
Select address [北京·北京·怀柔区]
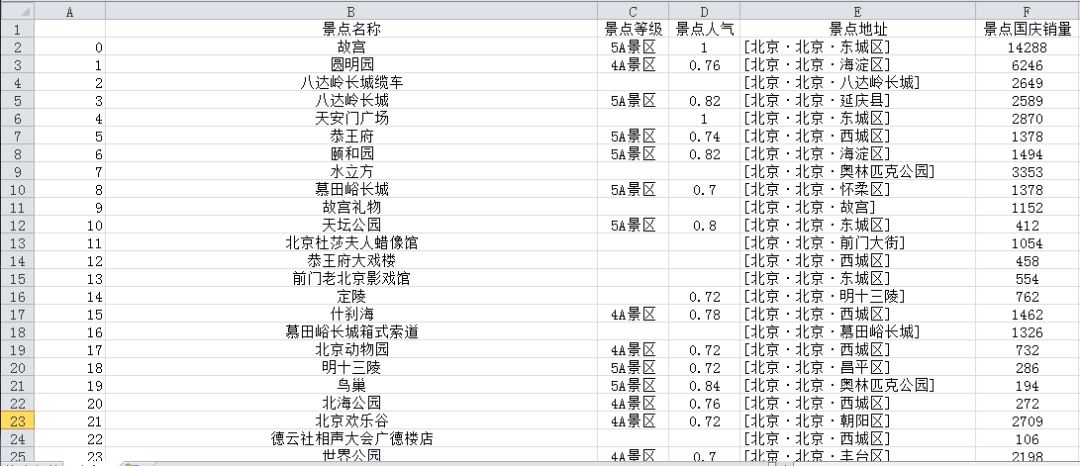coord(858,189)
